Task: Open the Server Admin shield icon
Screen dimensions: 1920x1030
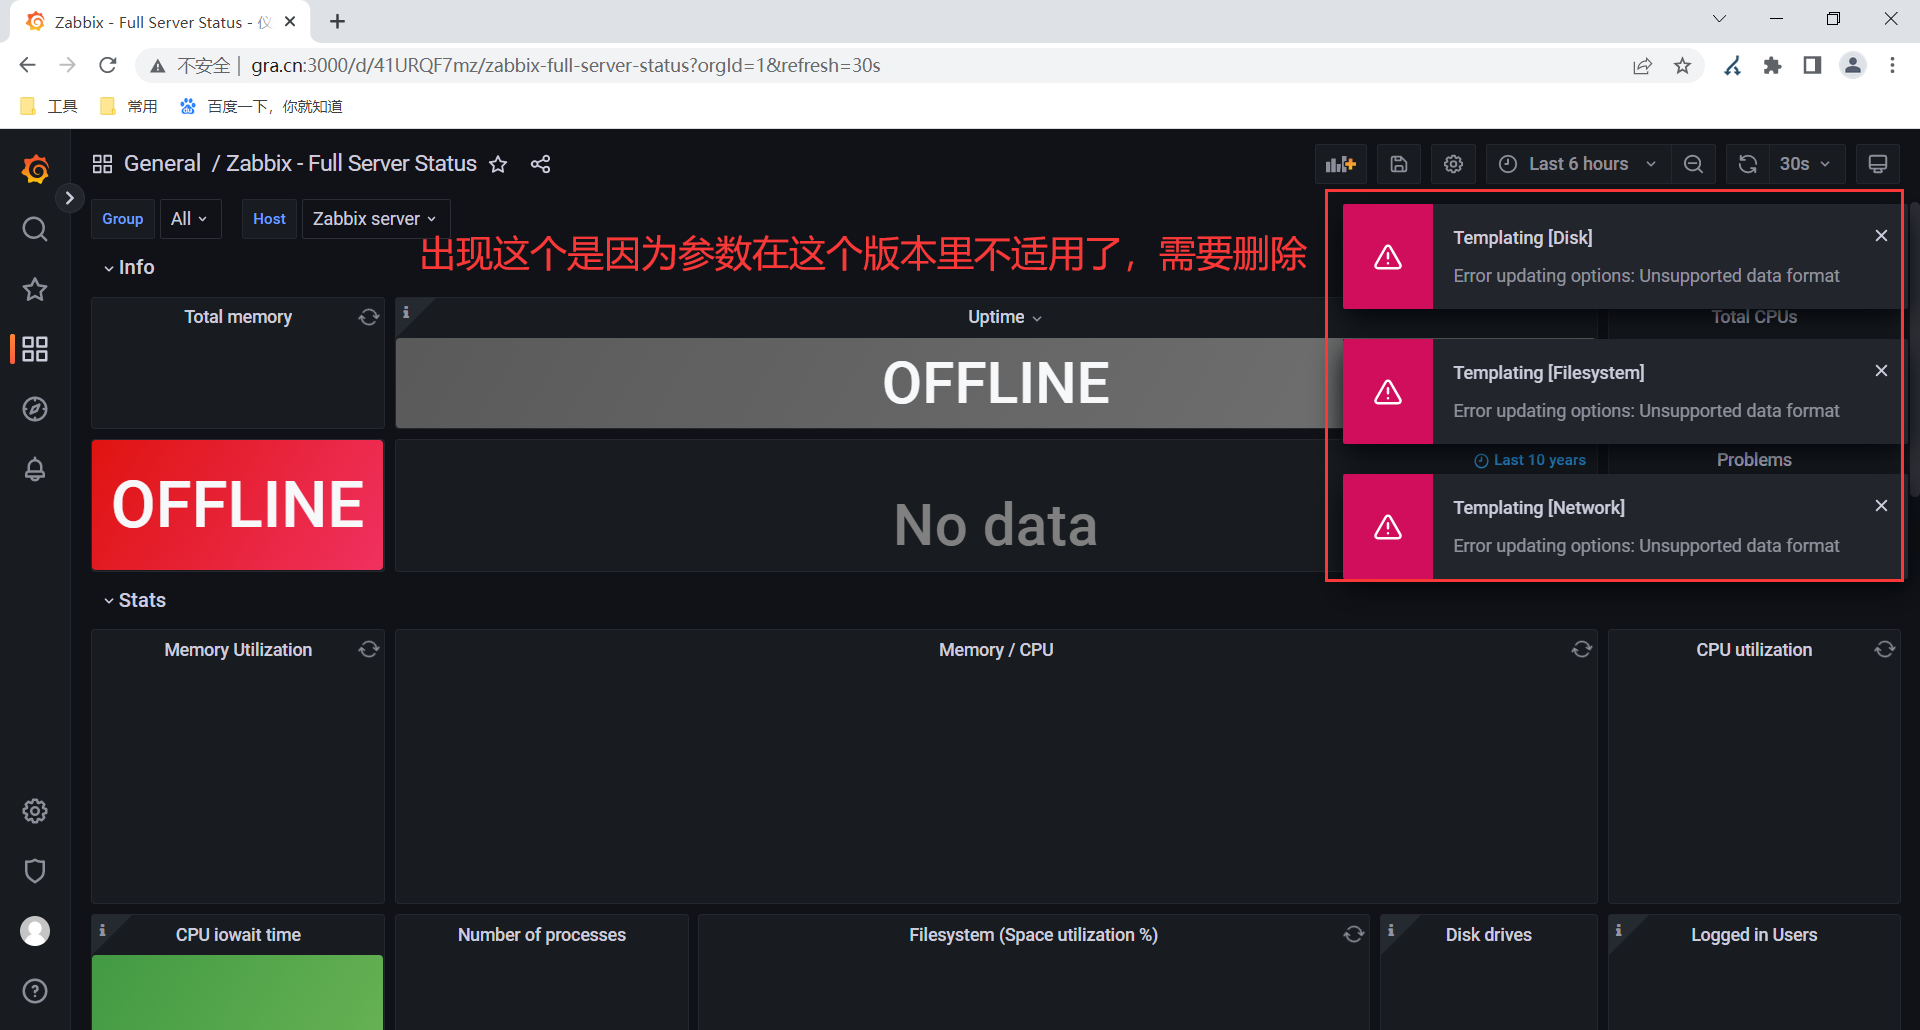Action: coord(35,871)
